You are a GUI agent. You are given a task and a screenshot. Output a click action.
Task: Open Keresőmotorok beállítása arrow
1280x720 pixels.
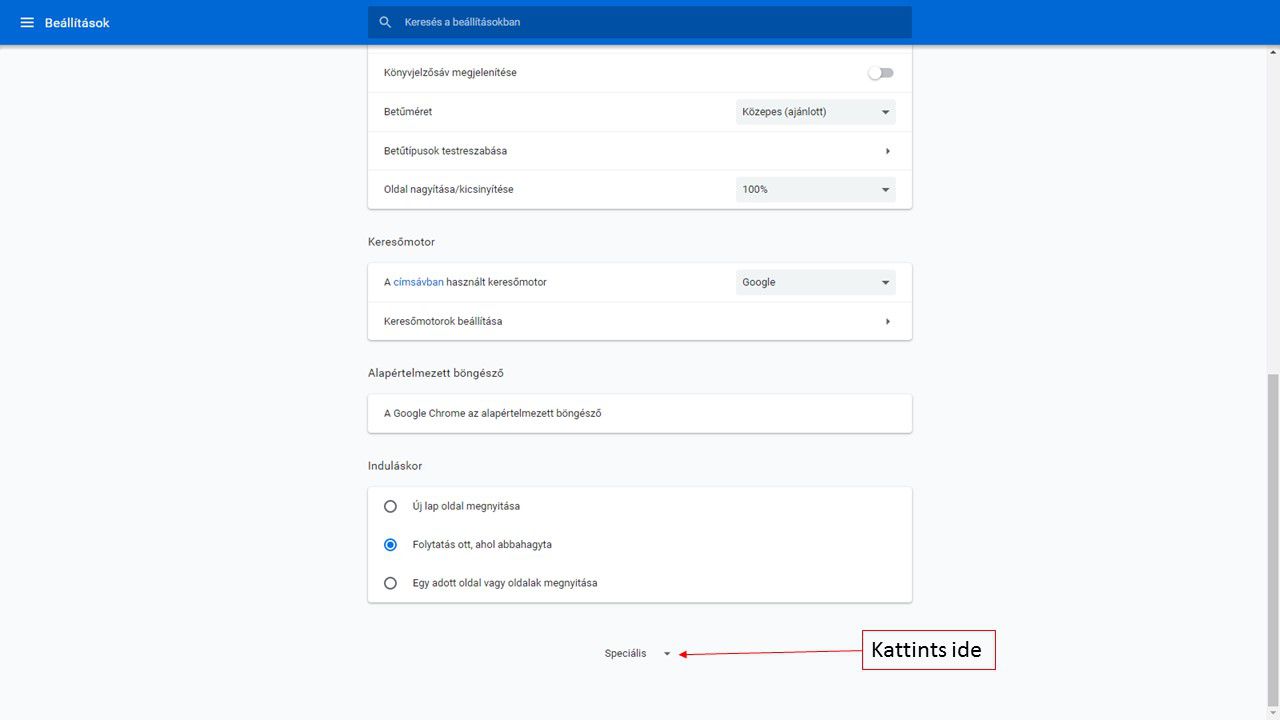click(887, 322)
